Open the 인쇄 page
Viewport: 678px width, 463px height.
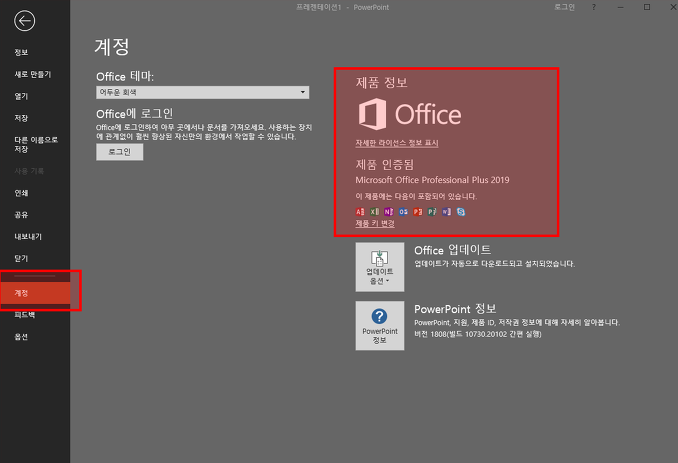pyautogui.click(x=21, y=193)
